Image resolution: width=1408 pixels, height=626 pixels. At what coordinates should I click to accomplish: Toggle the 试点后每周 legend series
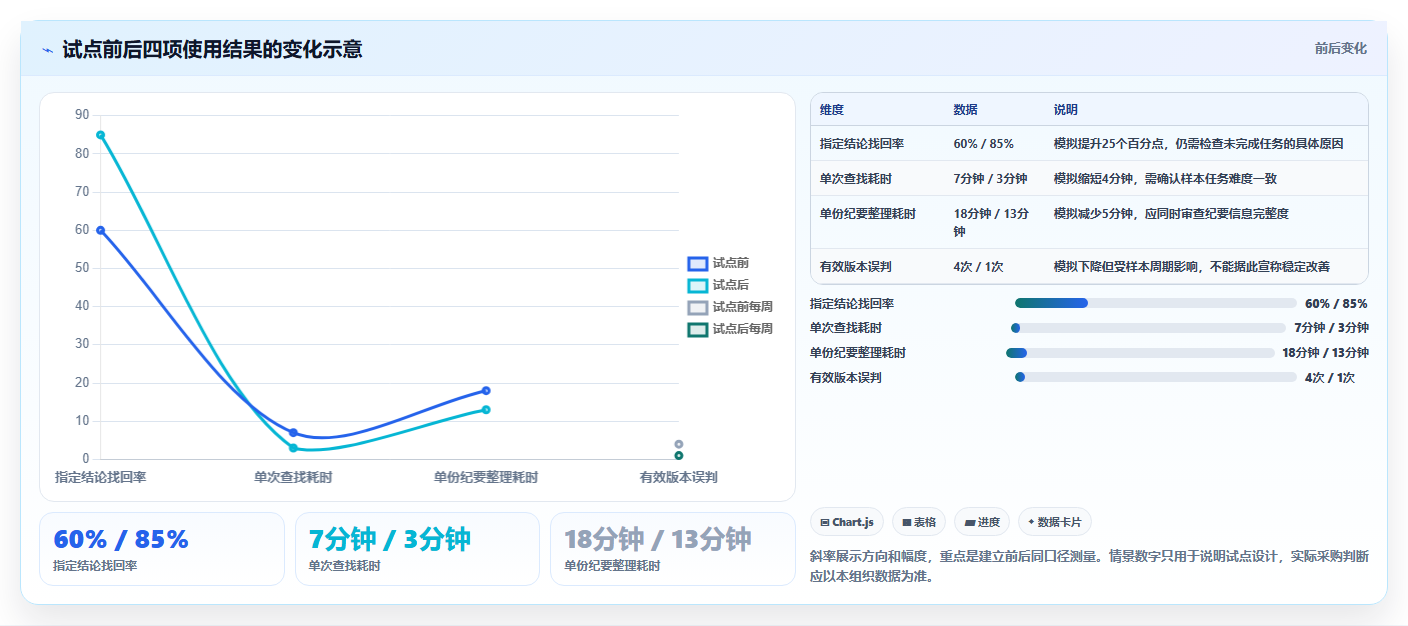click(x=730, y=329)
